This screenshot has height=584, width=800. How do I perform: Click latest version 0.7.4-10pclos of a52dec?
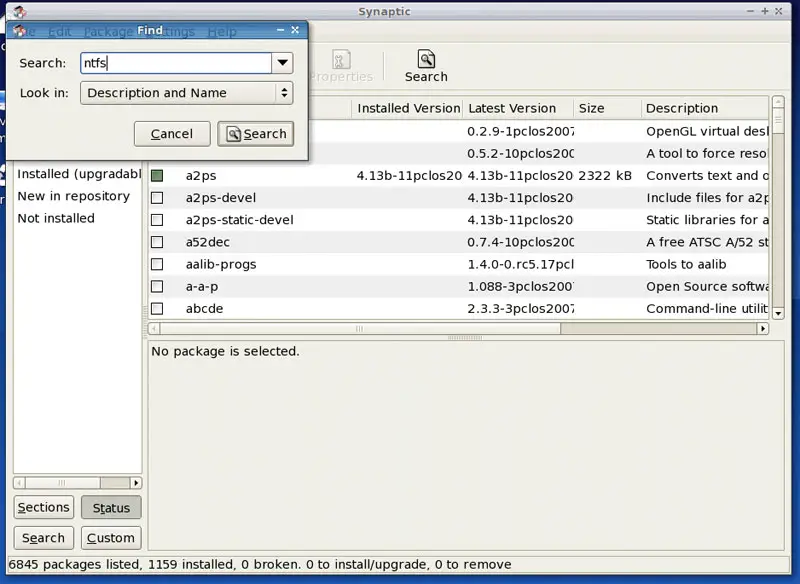pyautogui.click(x=520, y=242)
